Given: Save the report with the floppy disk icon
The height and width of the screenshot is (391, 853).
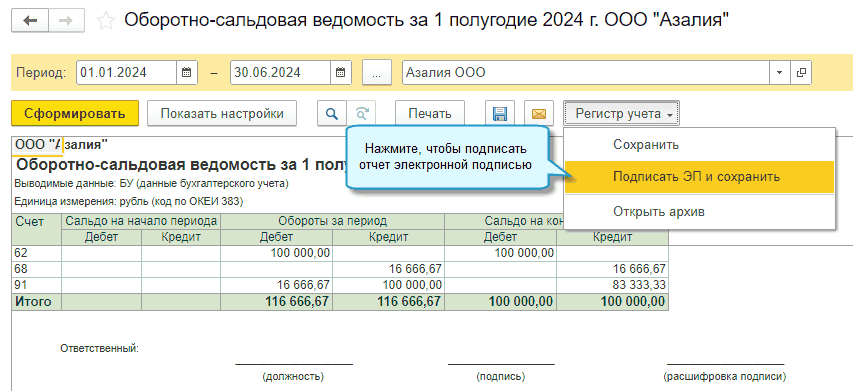Looking at the screenshot, I should coord(499,114).
